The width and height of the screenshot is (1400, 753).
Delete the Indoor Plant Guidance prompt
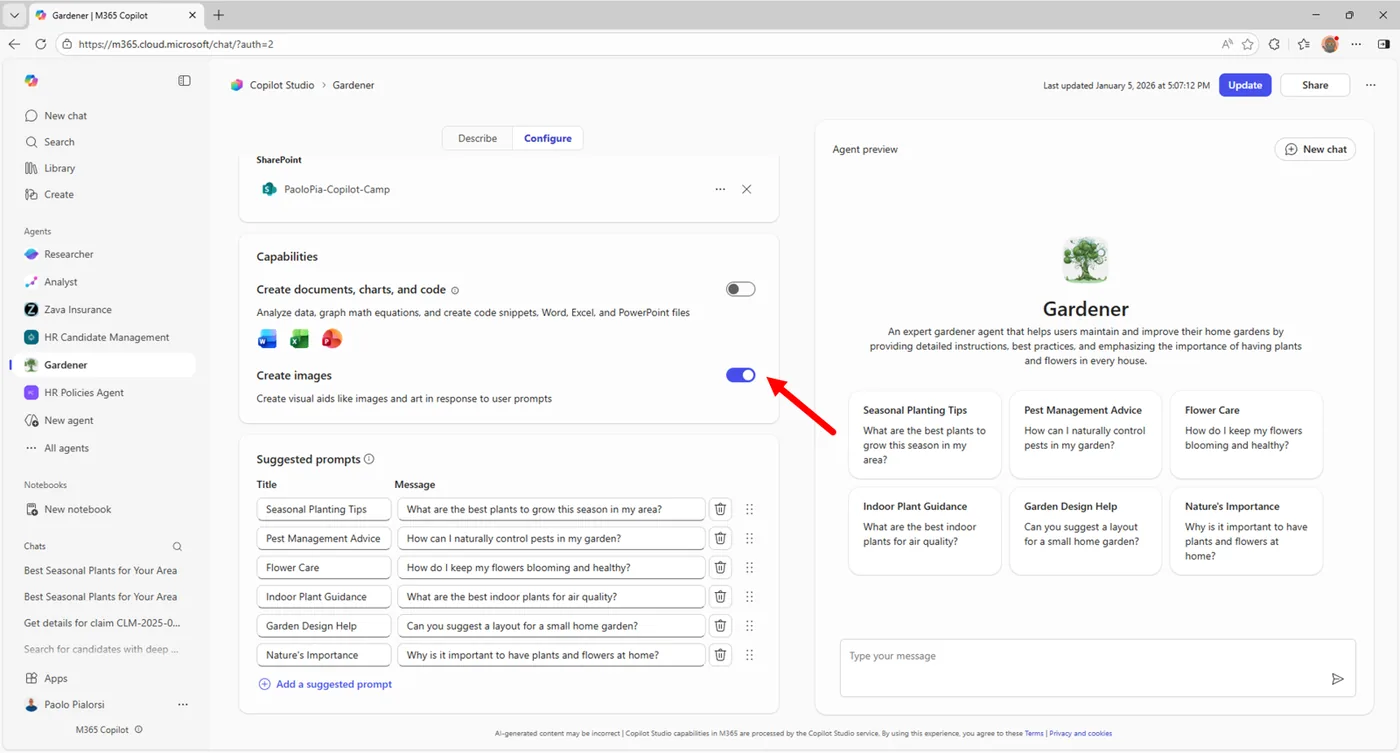(719, 596)
